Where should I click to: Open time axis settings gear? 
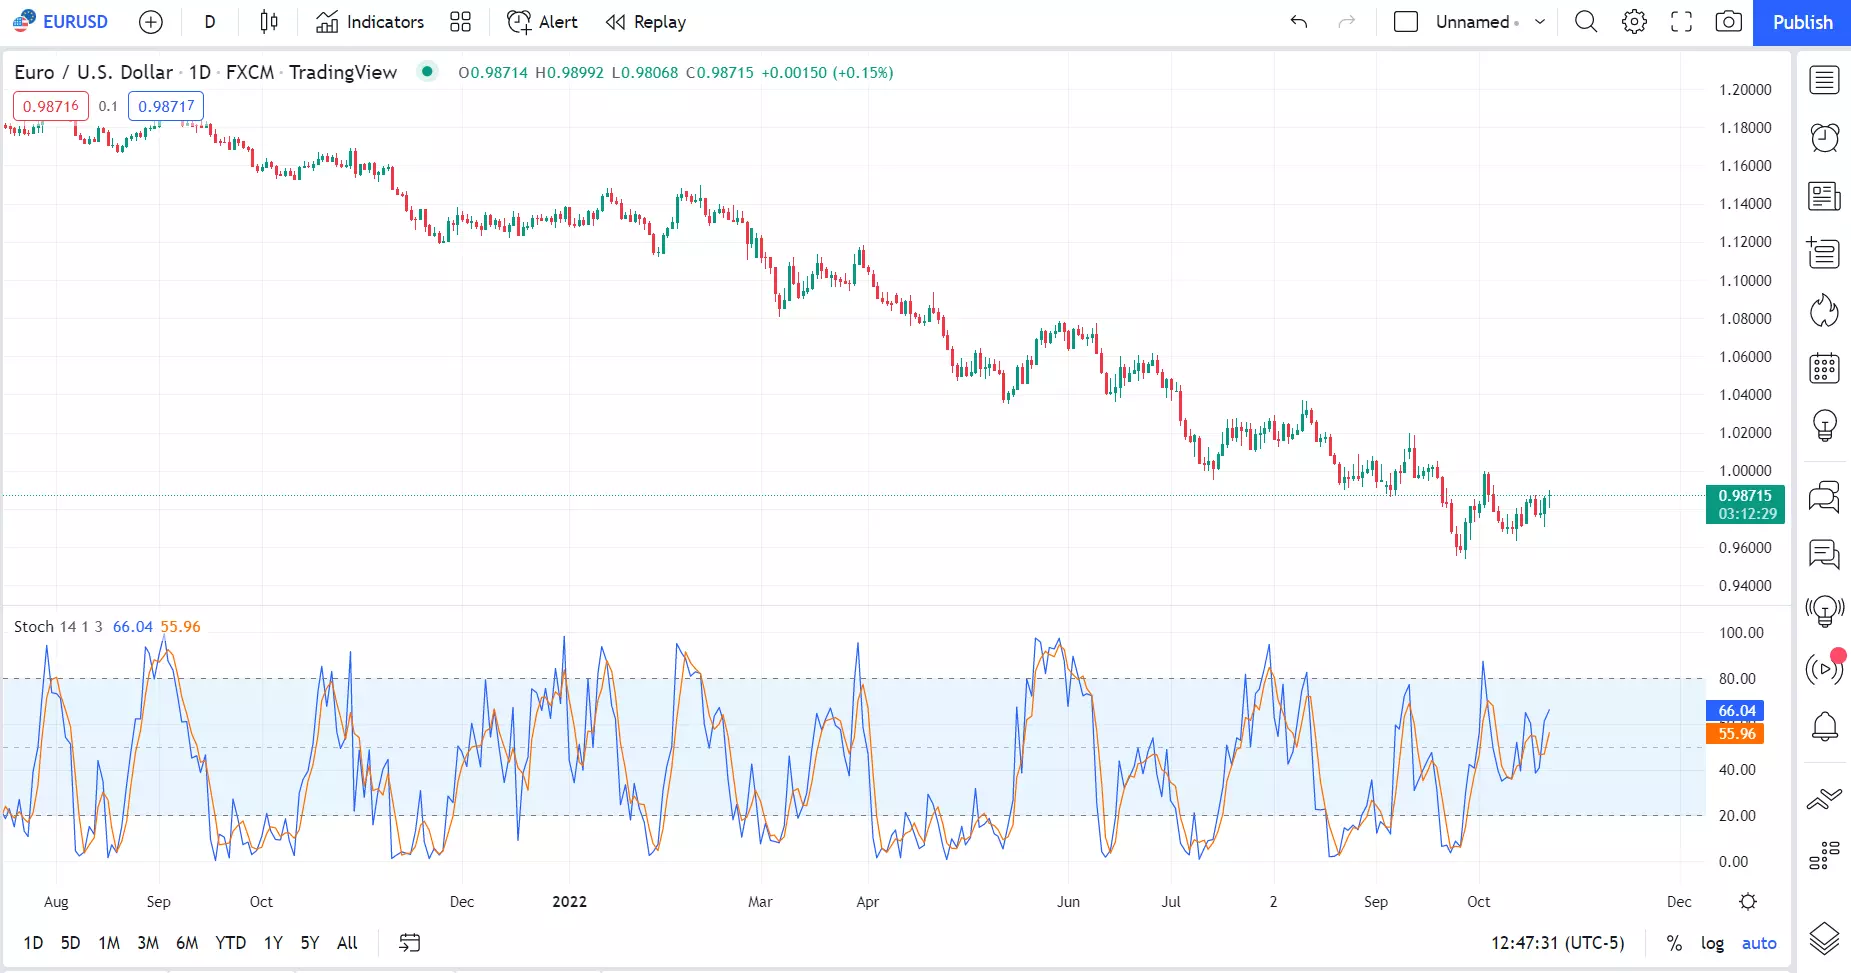(1748, 901)
